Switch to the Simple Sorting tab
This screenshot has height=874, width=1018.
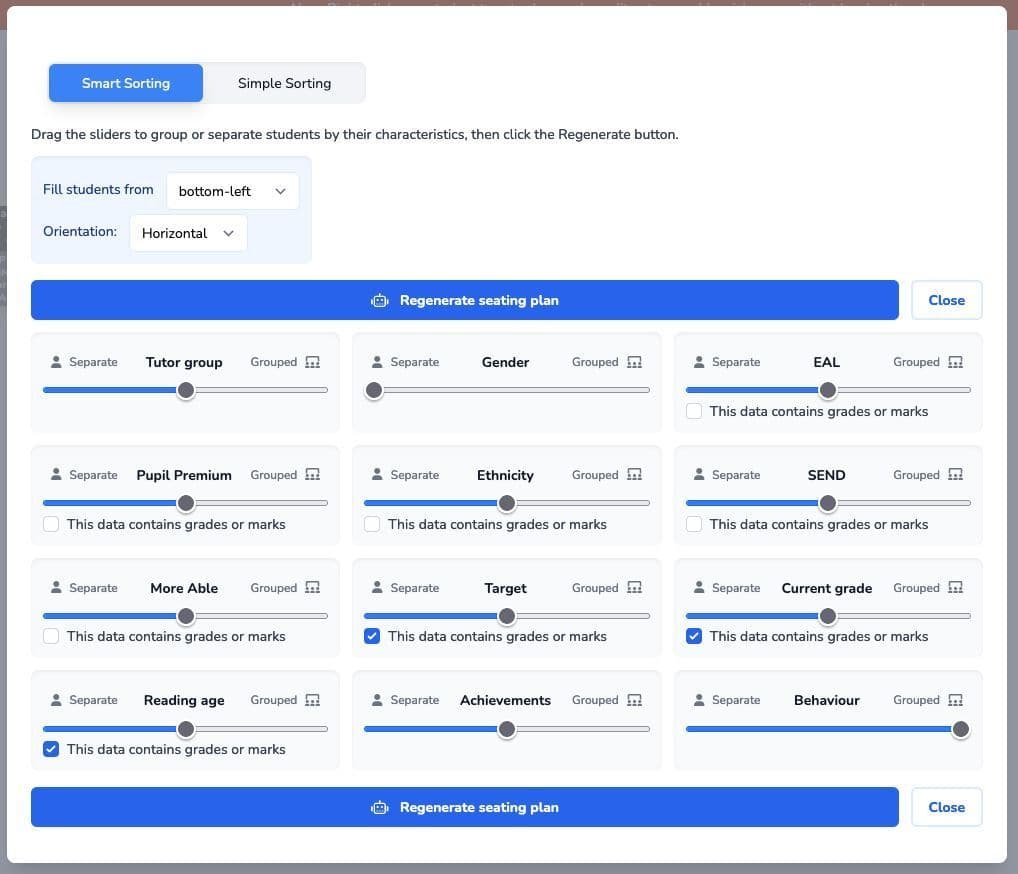(x=284, y=83)
